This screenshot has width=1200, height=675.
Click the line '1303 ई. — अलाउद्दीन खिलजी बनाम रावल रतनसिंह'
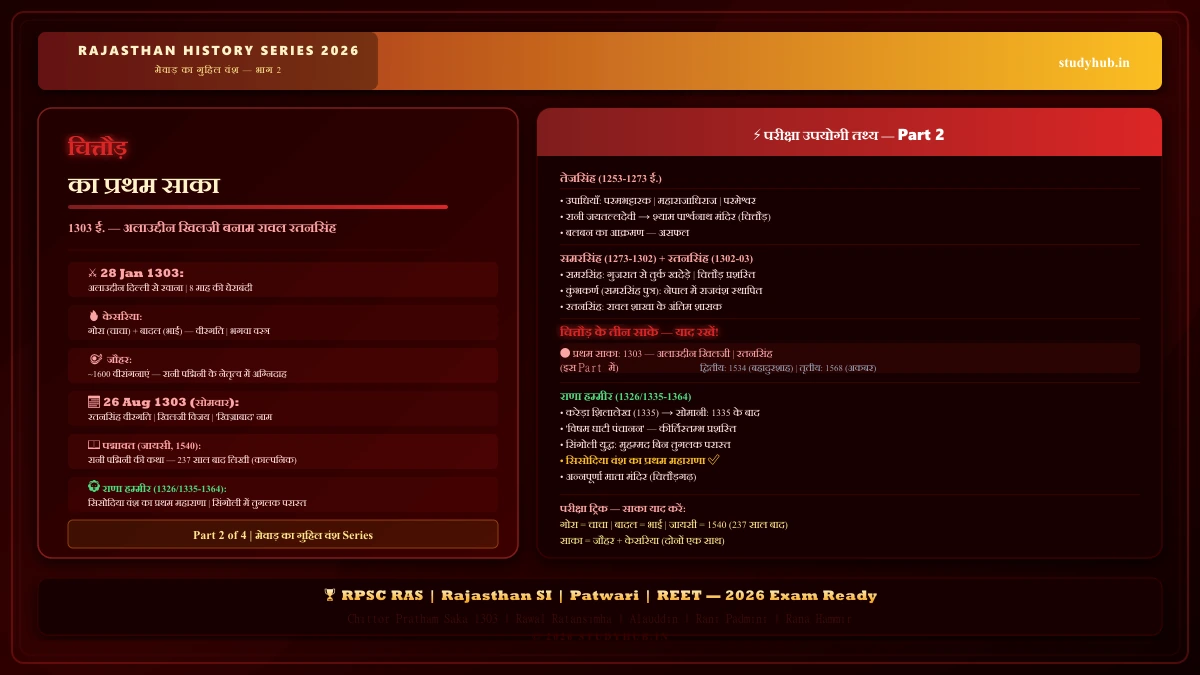(202, 228)
